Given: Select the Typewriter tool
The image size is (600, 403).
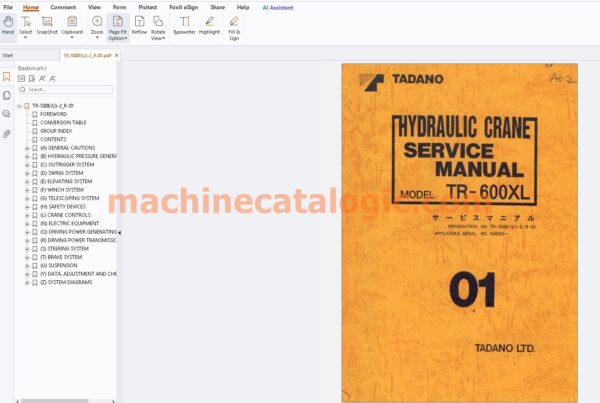Looking at the screenshot, I should point(184,25).
